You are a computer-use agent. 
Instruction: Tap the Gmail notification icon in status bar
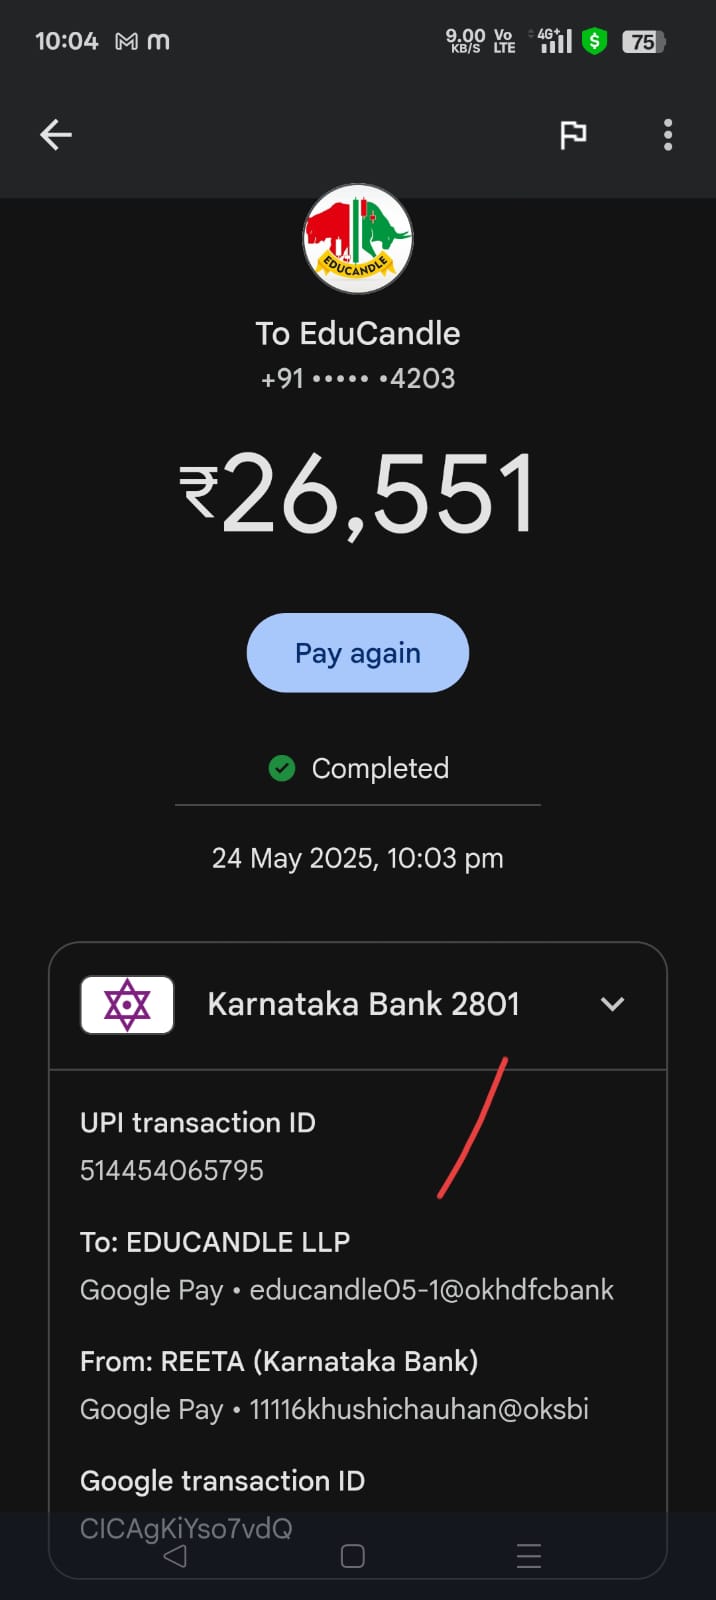[x=127, y=42]
